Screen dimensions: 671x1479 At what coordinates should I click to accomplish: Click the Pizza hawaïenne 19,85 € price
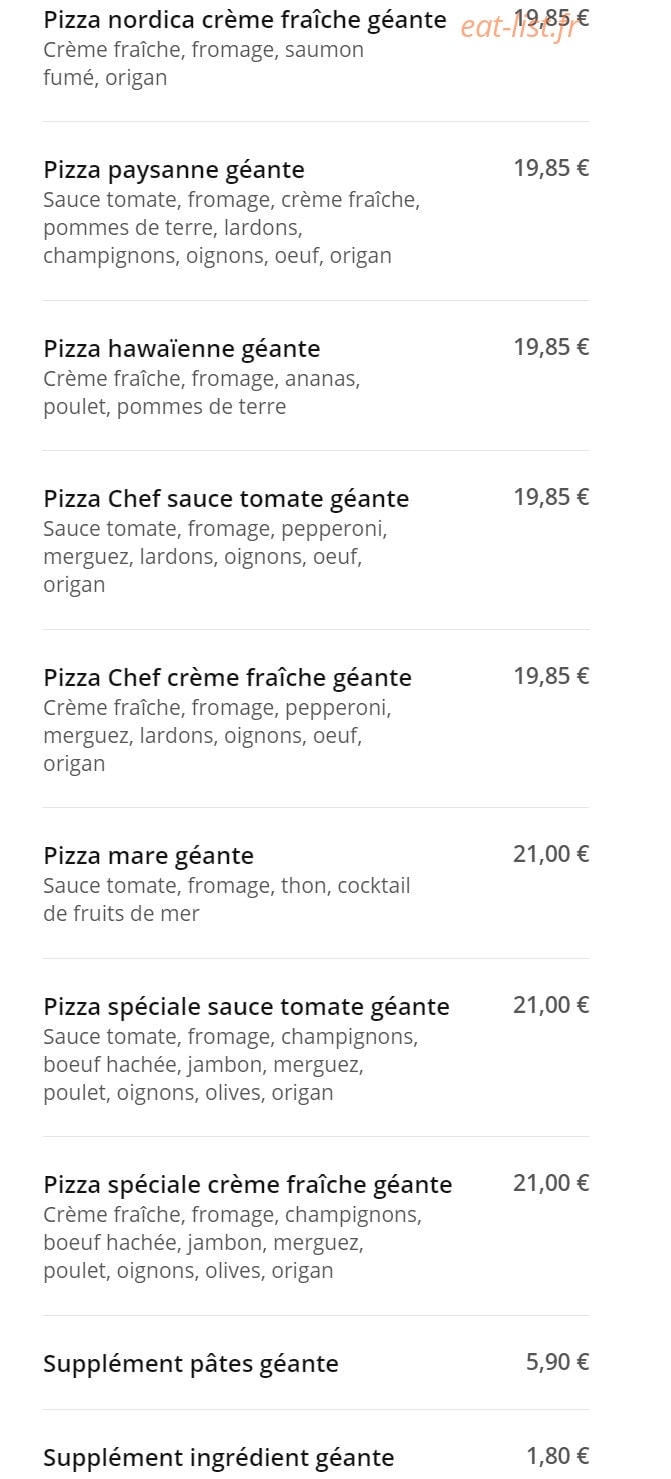pos(551,346)
